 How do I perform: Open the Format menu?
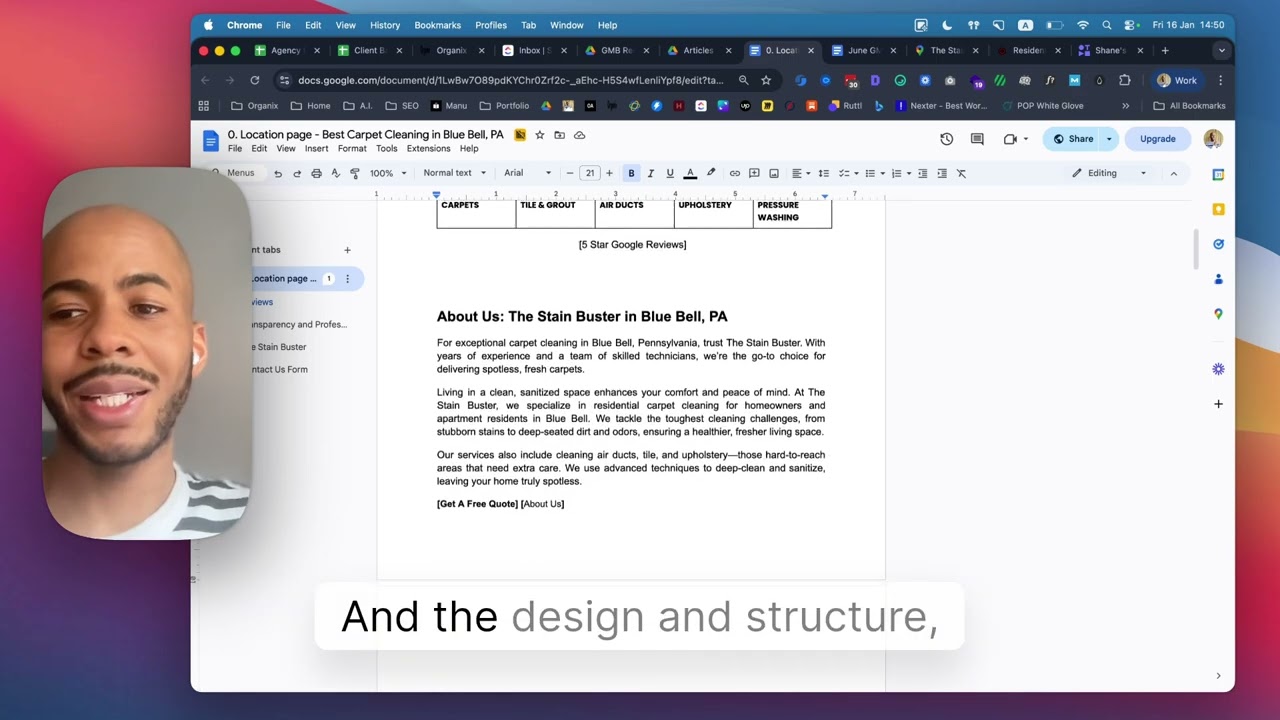[x=352, y=149]
